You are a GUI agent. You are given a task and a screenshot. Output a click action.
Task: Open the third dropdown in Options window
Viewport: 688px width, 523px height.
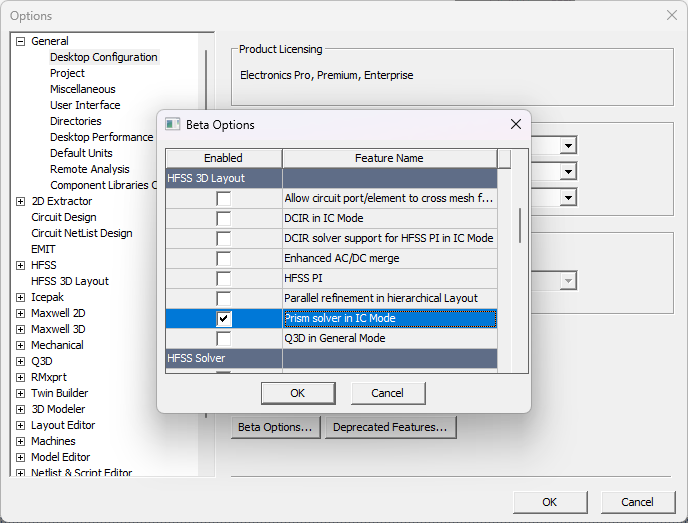pyautogui.click(x=568, y=197)
